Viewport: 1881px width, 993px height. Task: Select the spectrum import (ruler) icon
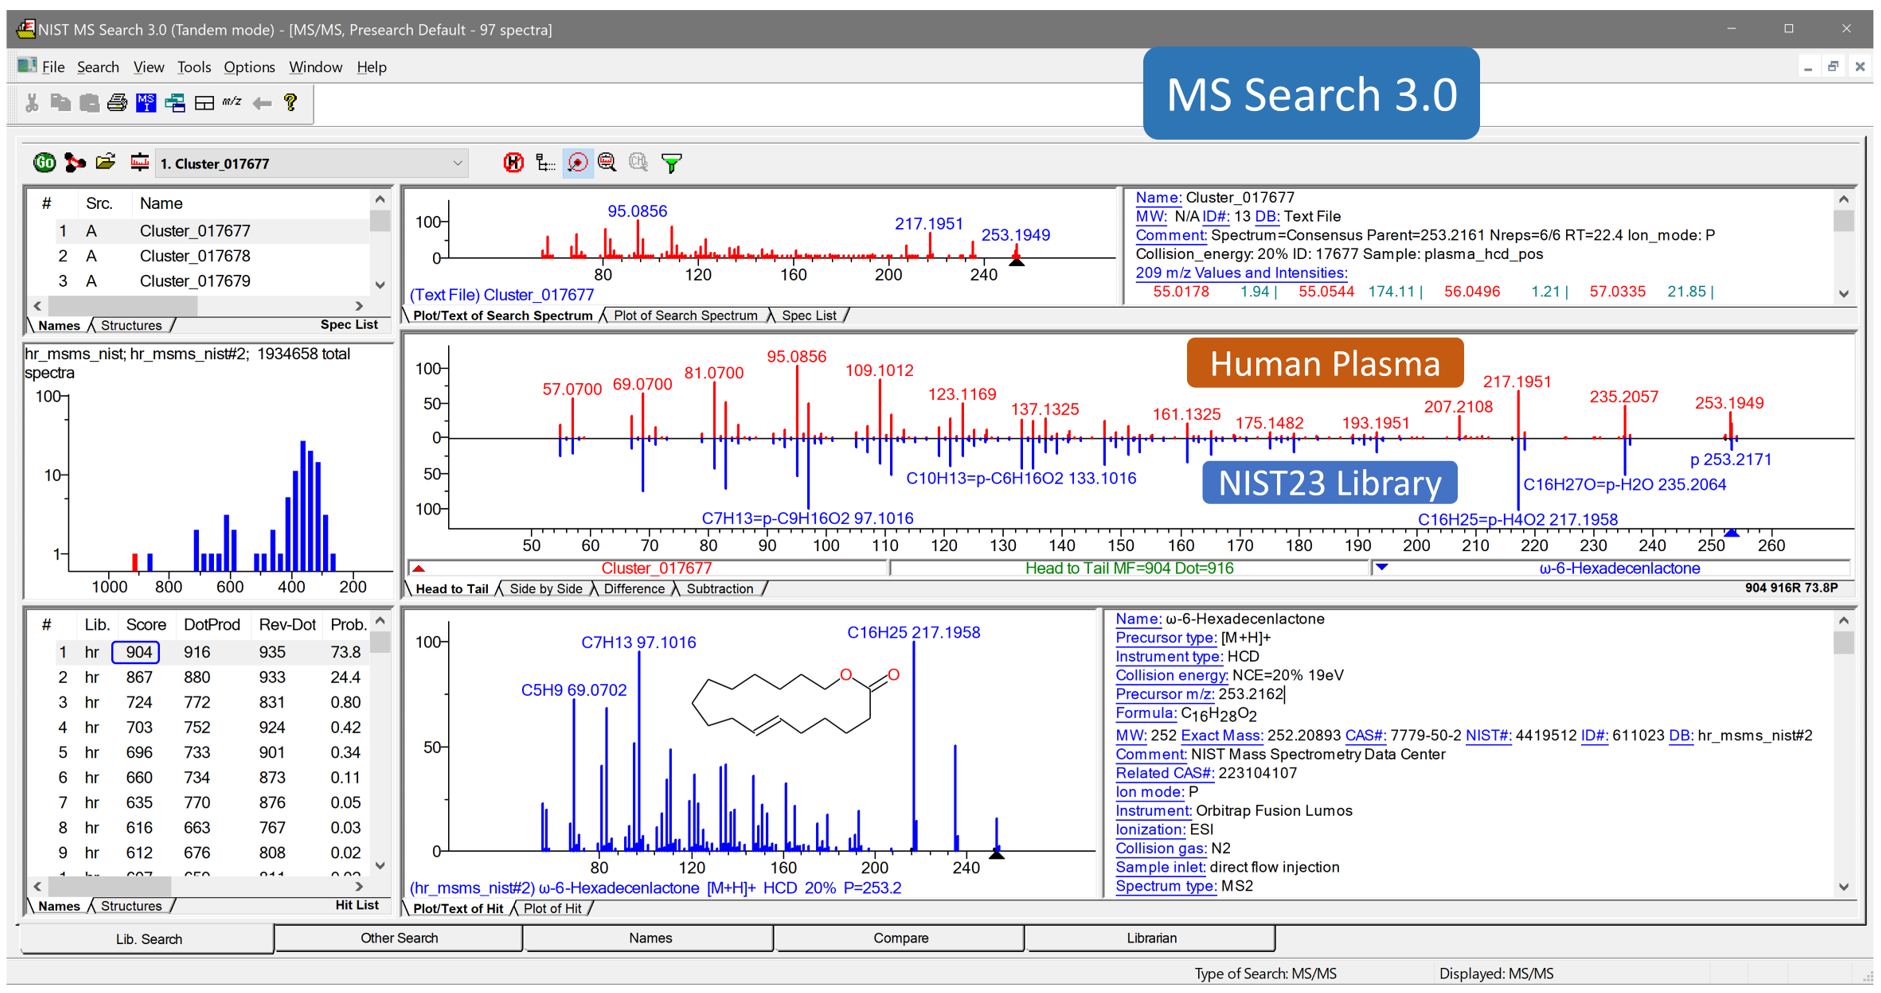click(x=139, y=162)
